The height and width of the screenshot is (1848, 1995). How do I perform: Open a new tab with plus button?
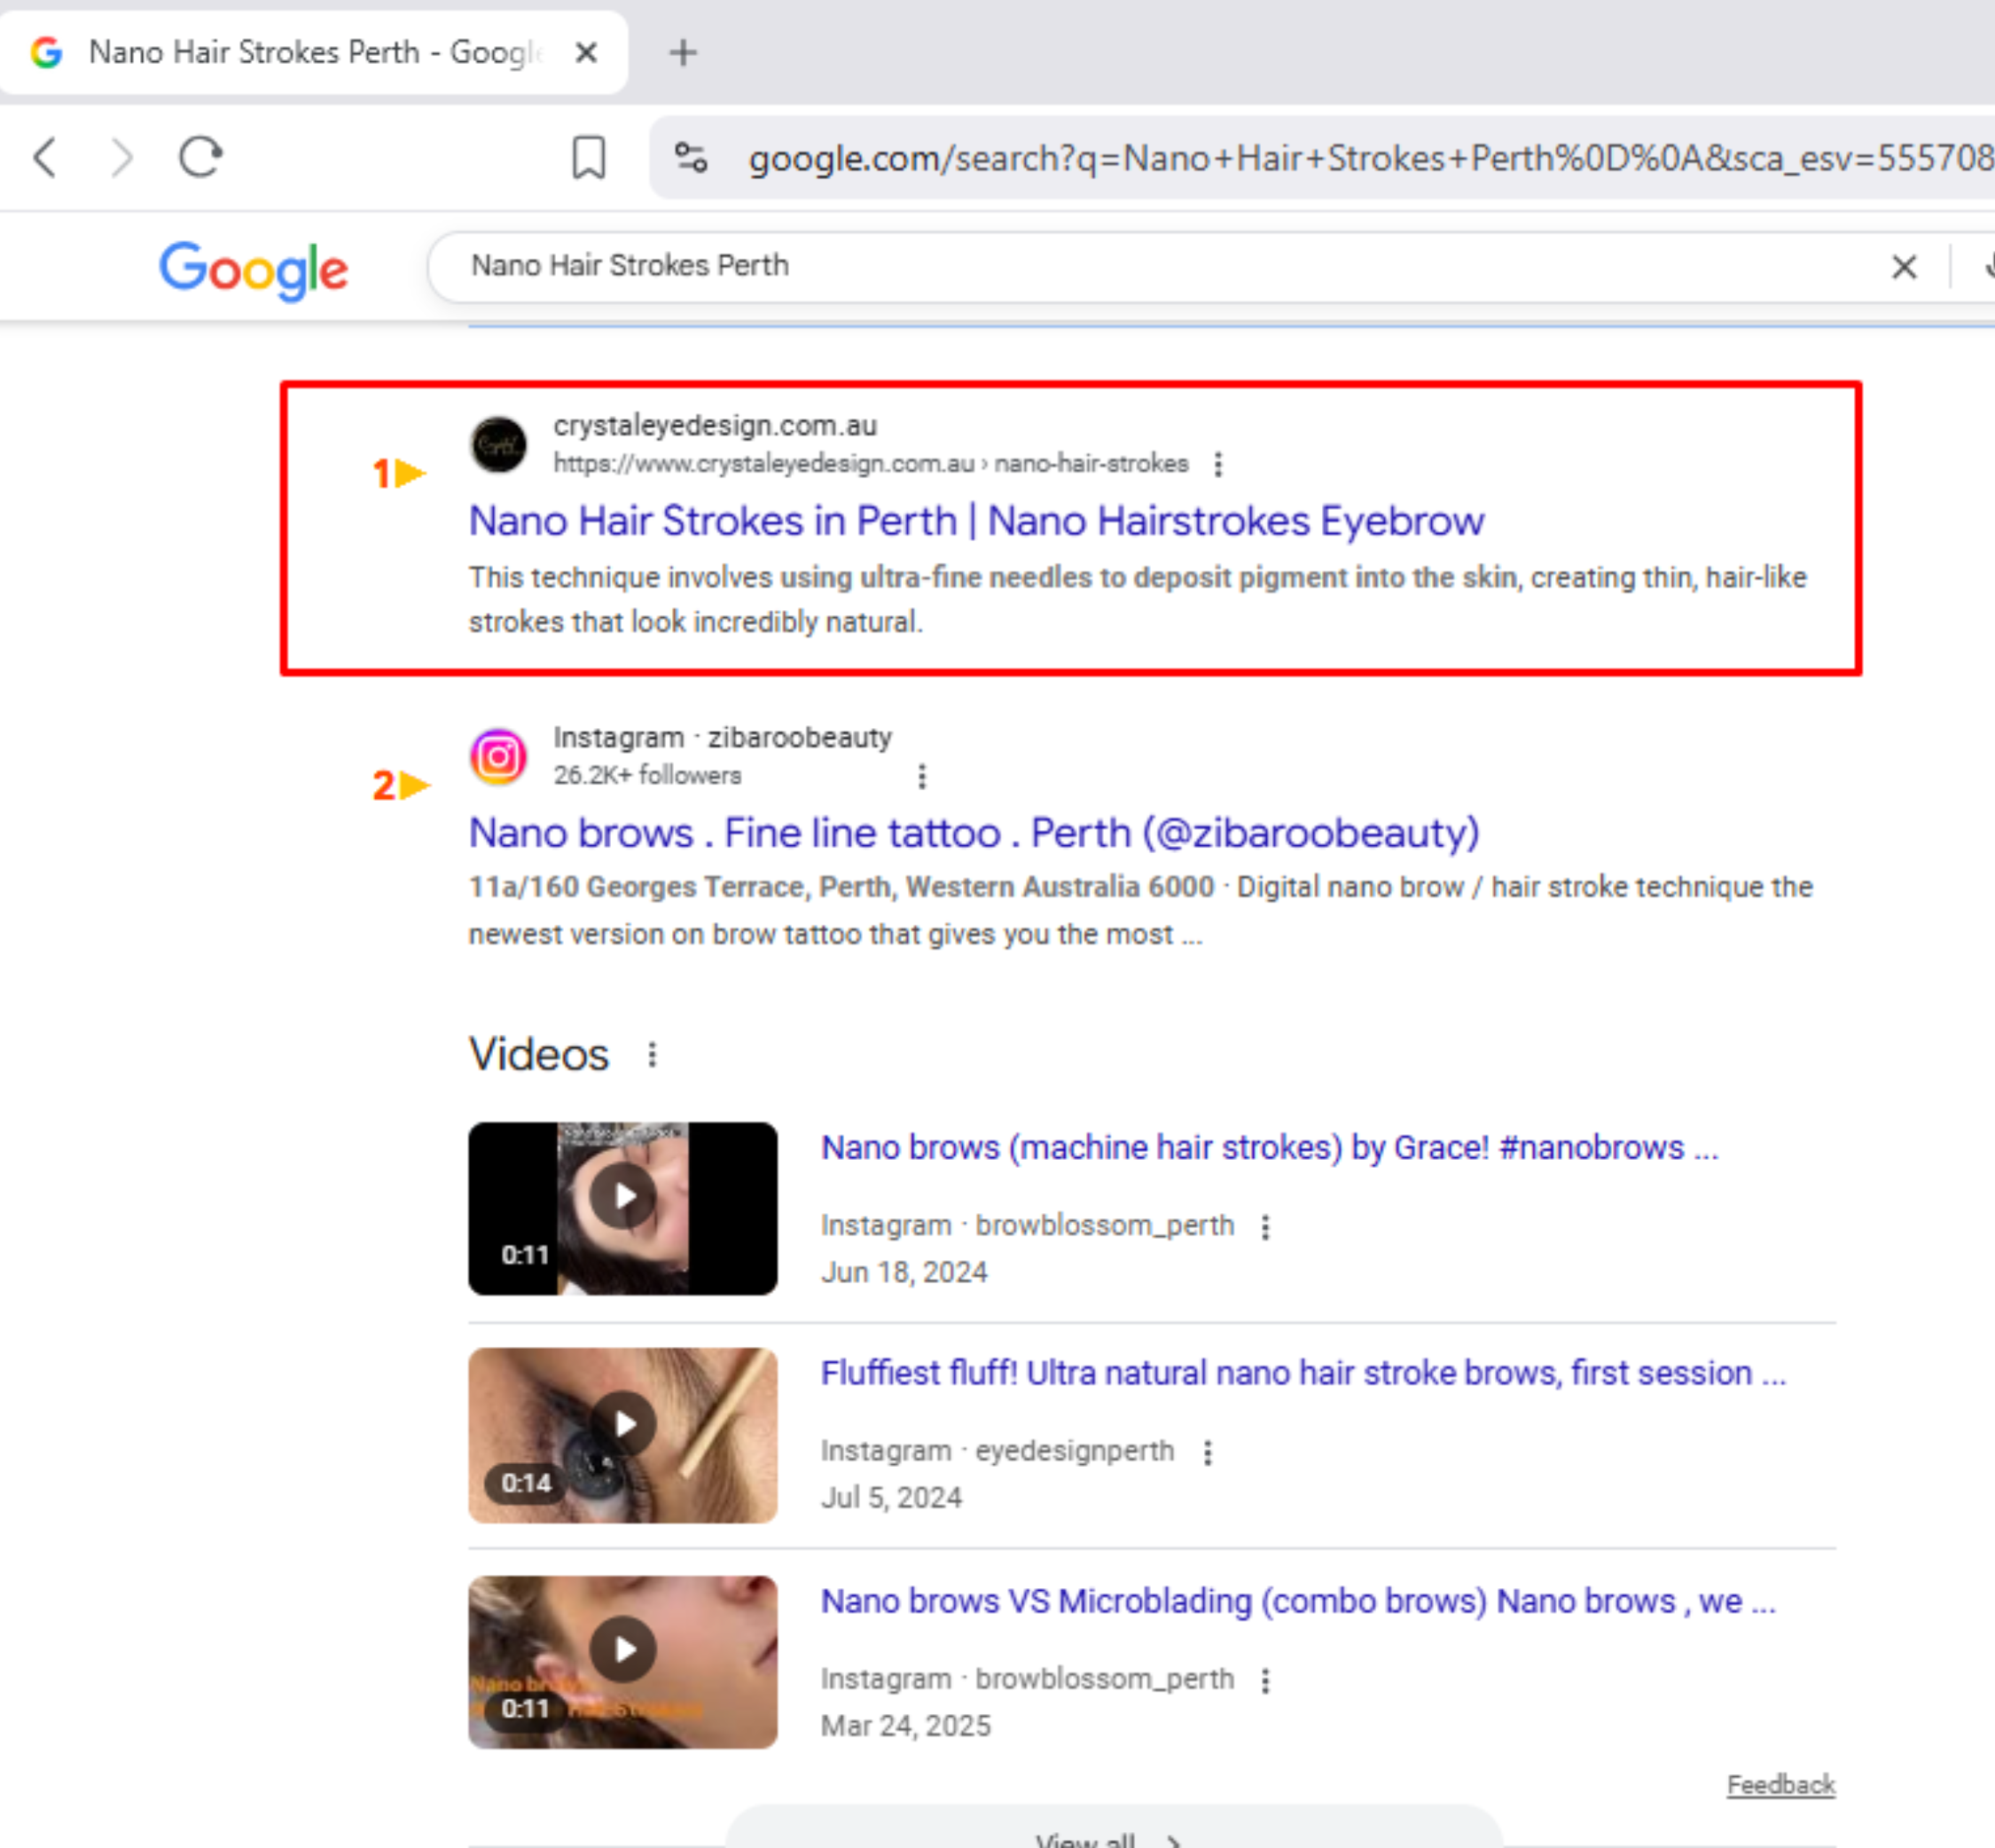(683, 52)
